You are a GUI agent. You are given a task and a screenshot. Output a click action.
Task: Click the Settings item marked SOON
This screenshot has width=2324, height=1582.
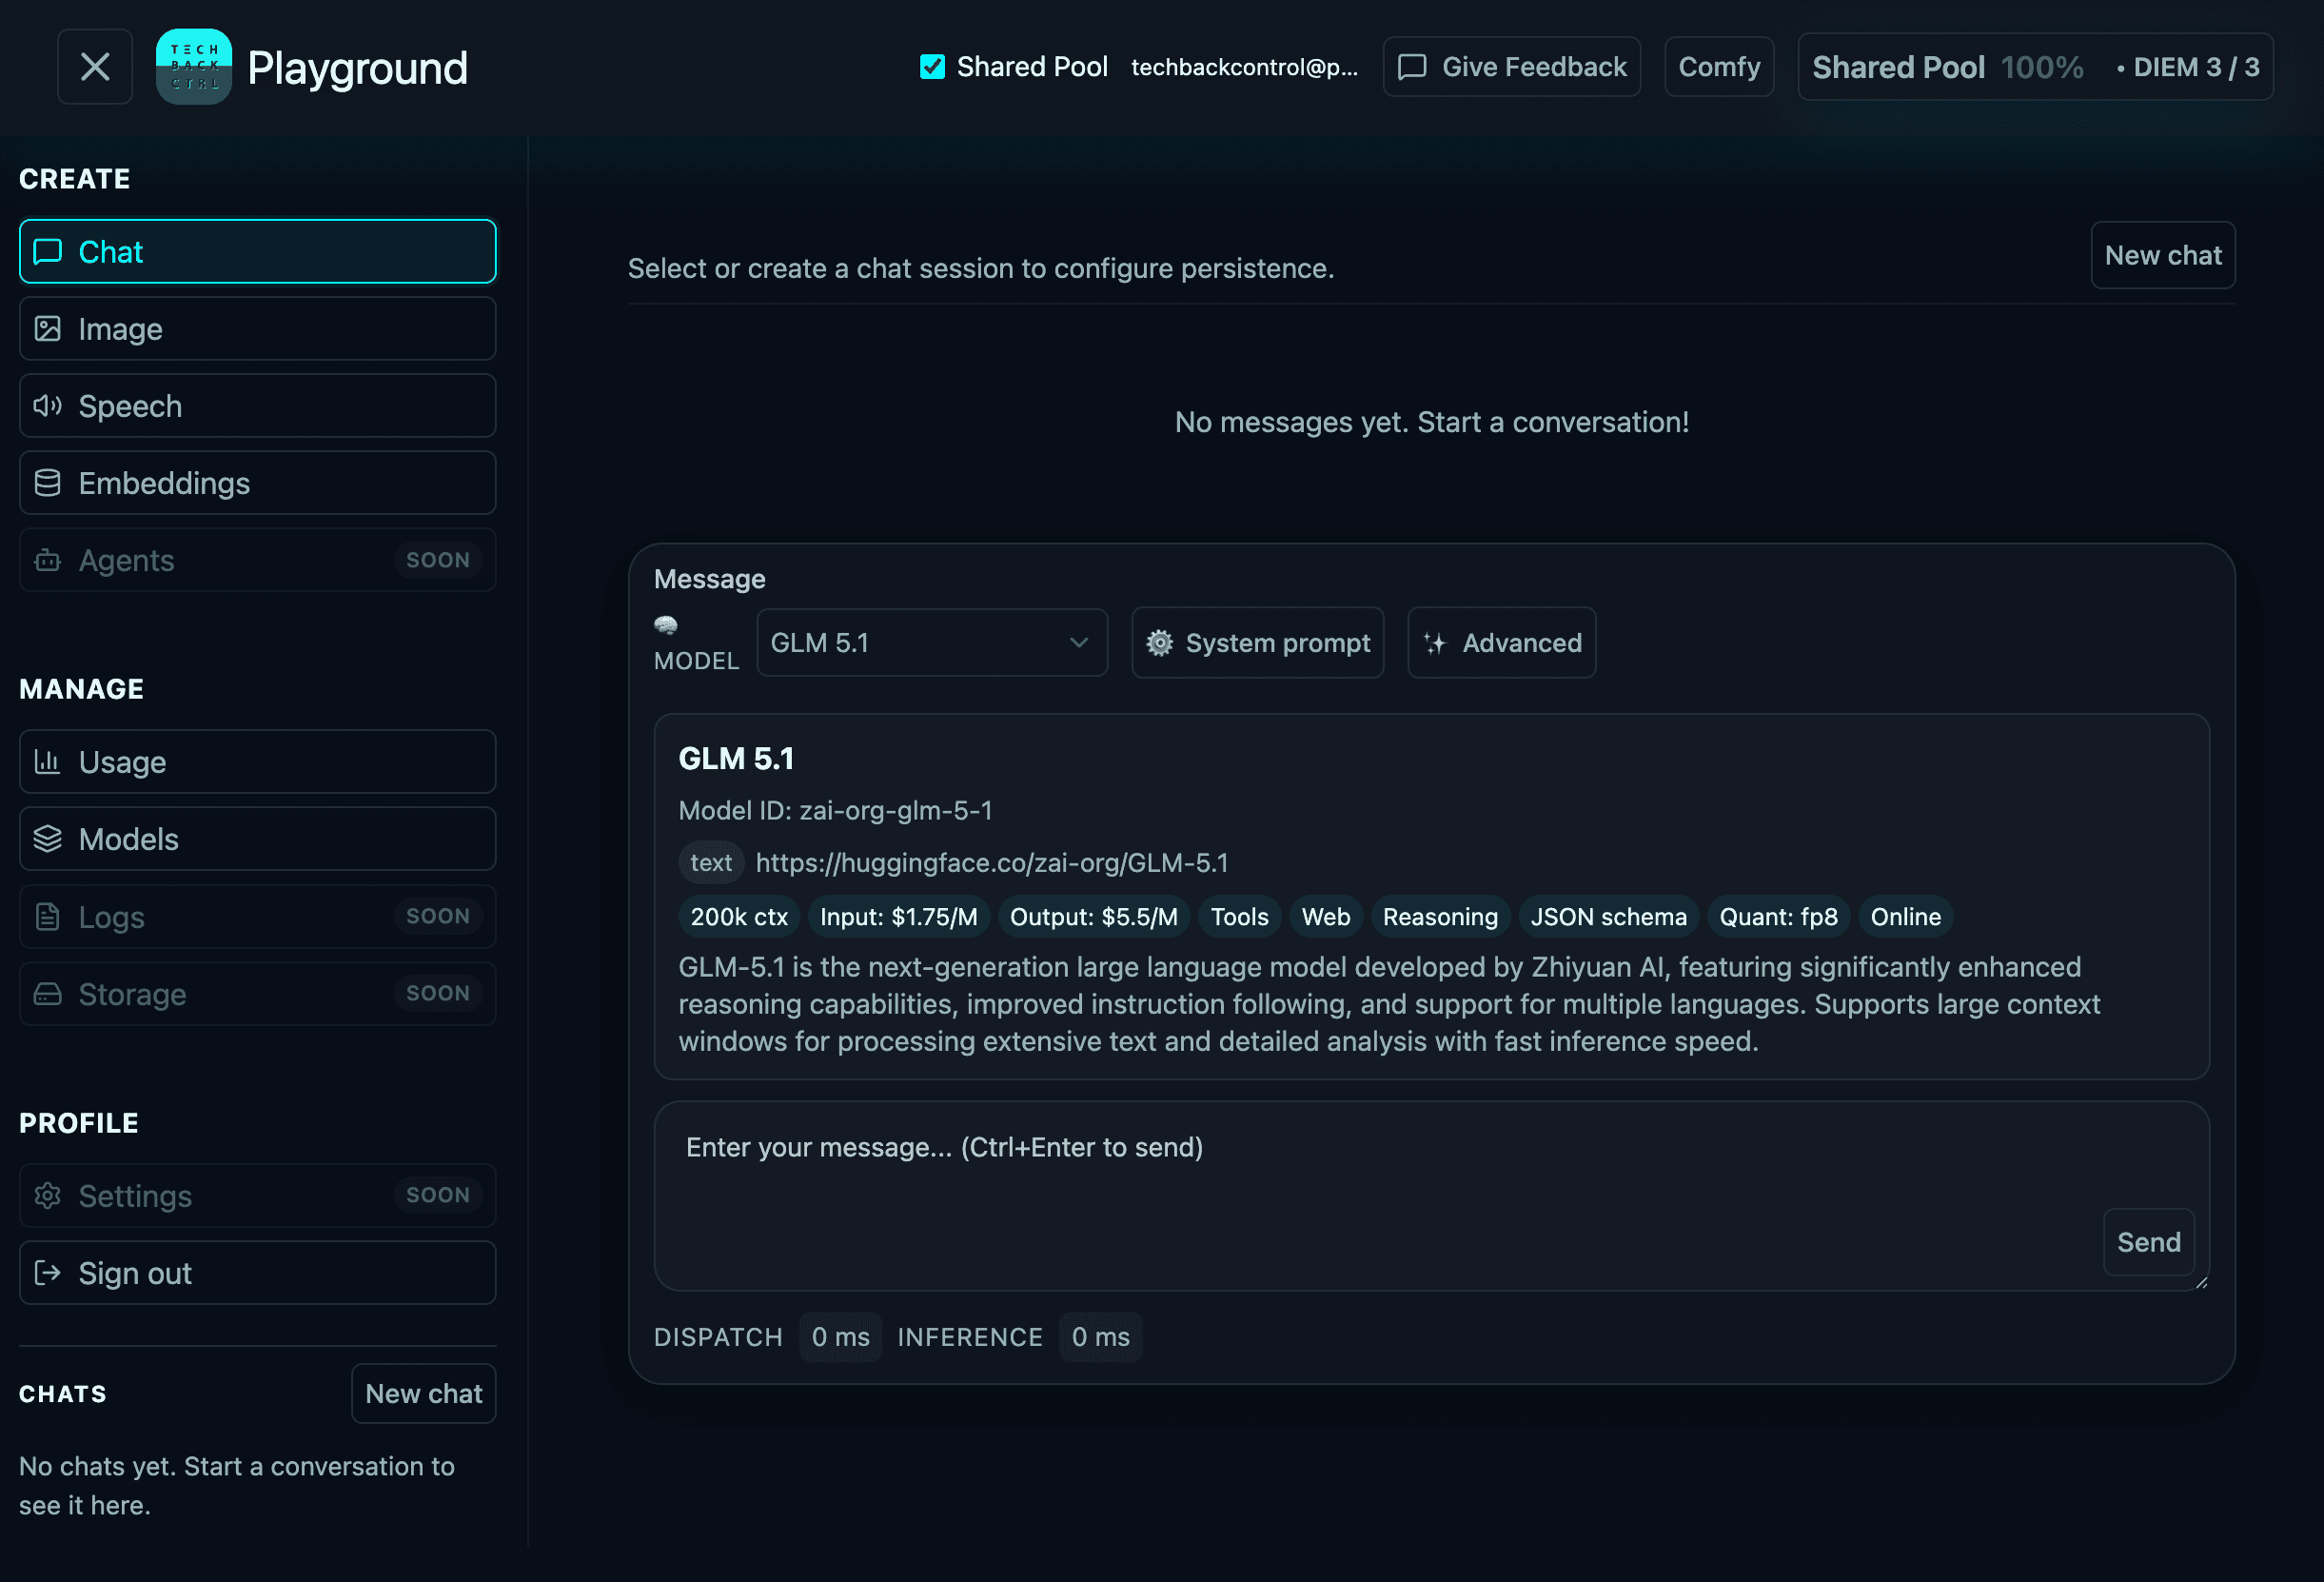click(257, 1196)
